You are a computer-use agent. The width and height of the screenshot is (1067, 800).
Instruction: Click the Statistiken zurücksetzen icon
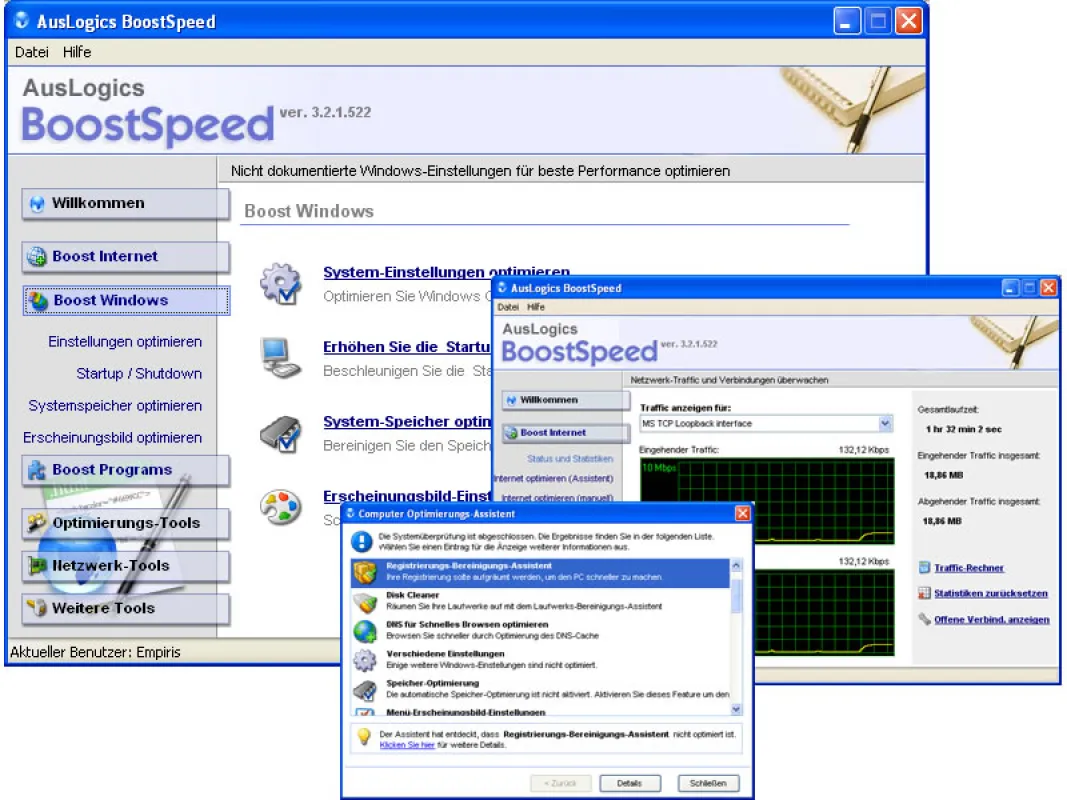924,593
